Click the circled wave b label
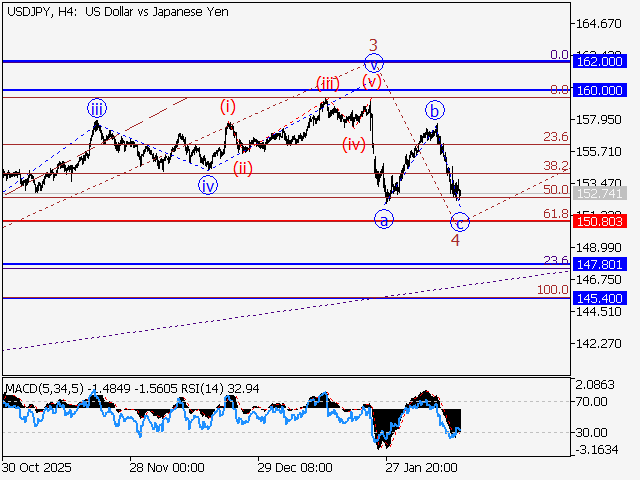 coord(434,109)
